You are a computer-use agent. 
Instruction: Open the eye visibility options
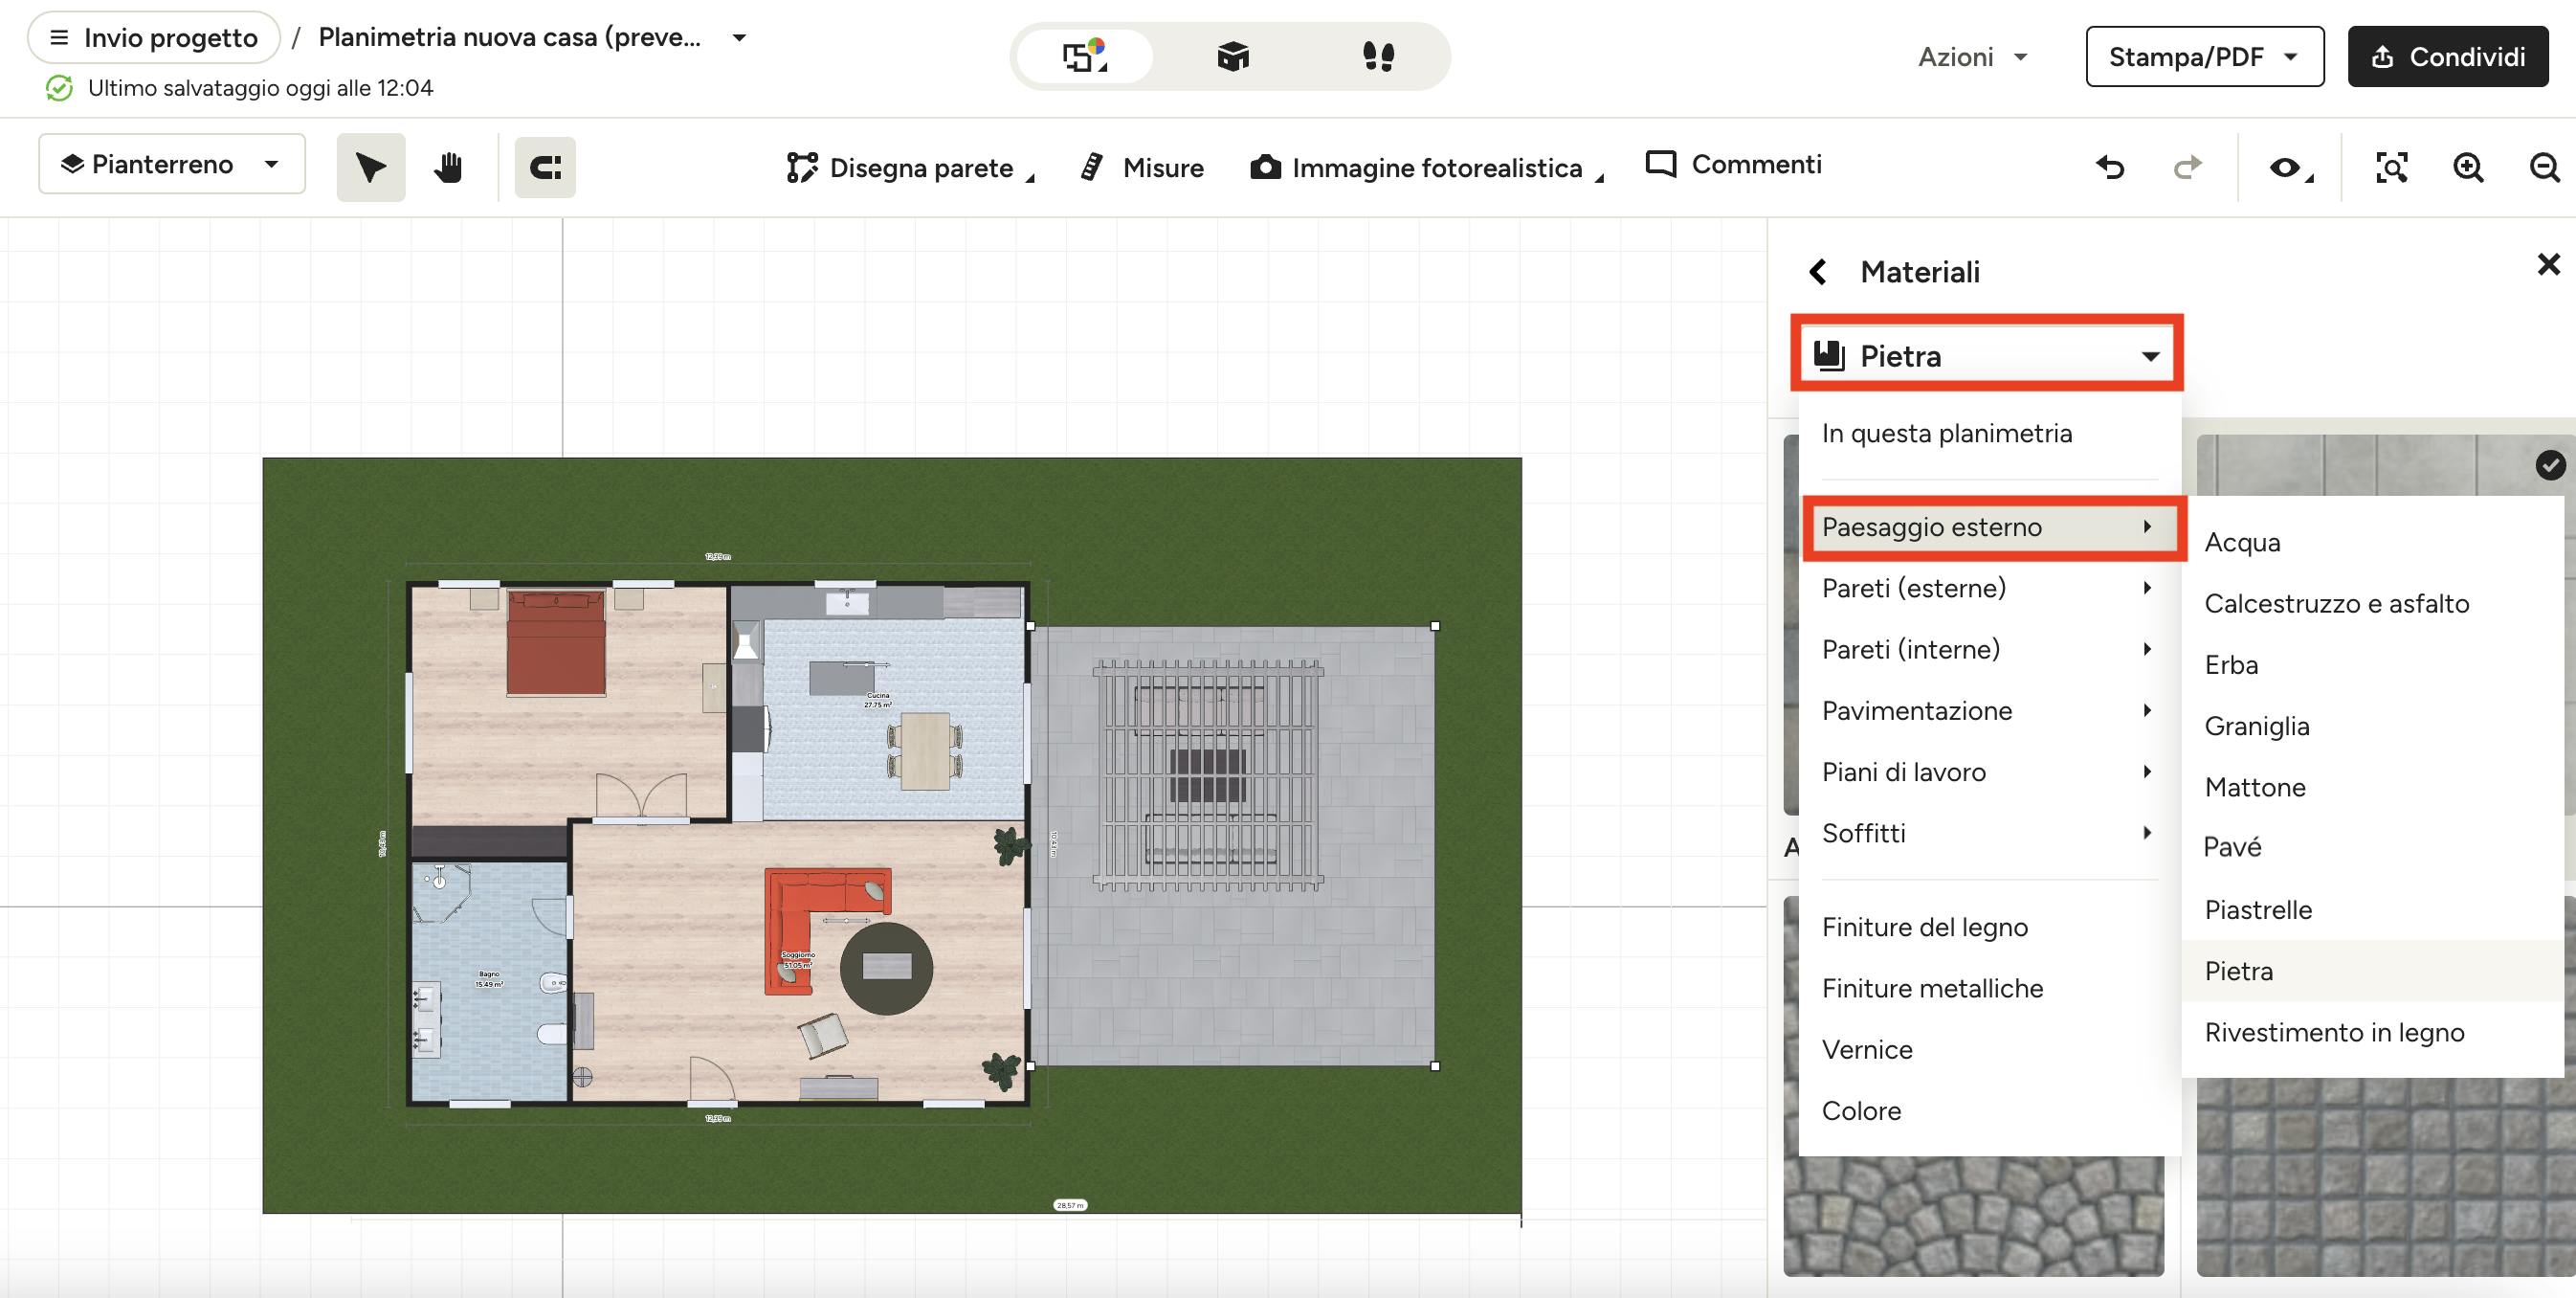tap(2290, 167)
